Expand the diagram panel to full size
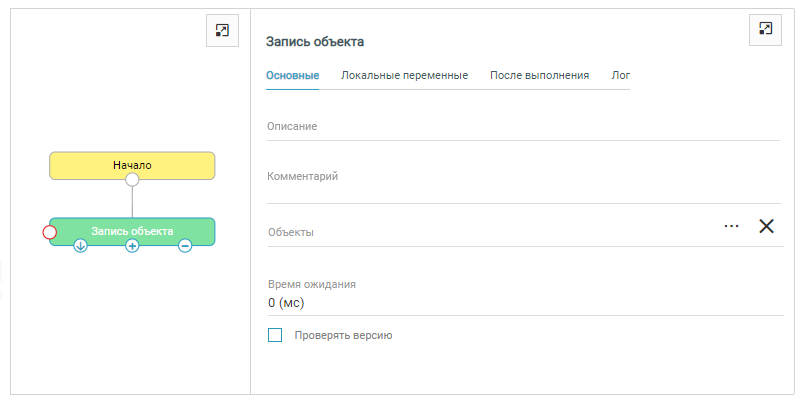Viewport: 803px width, 403px height. tap(221, 31)
